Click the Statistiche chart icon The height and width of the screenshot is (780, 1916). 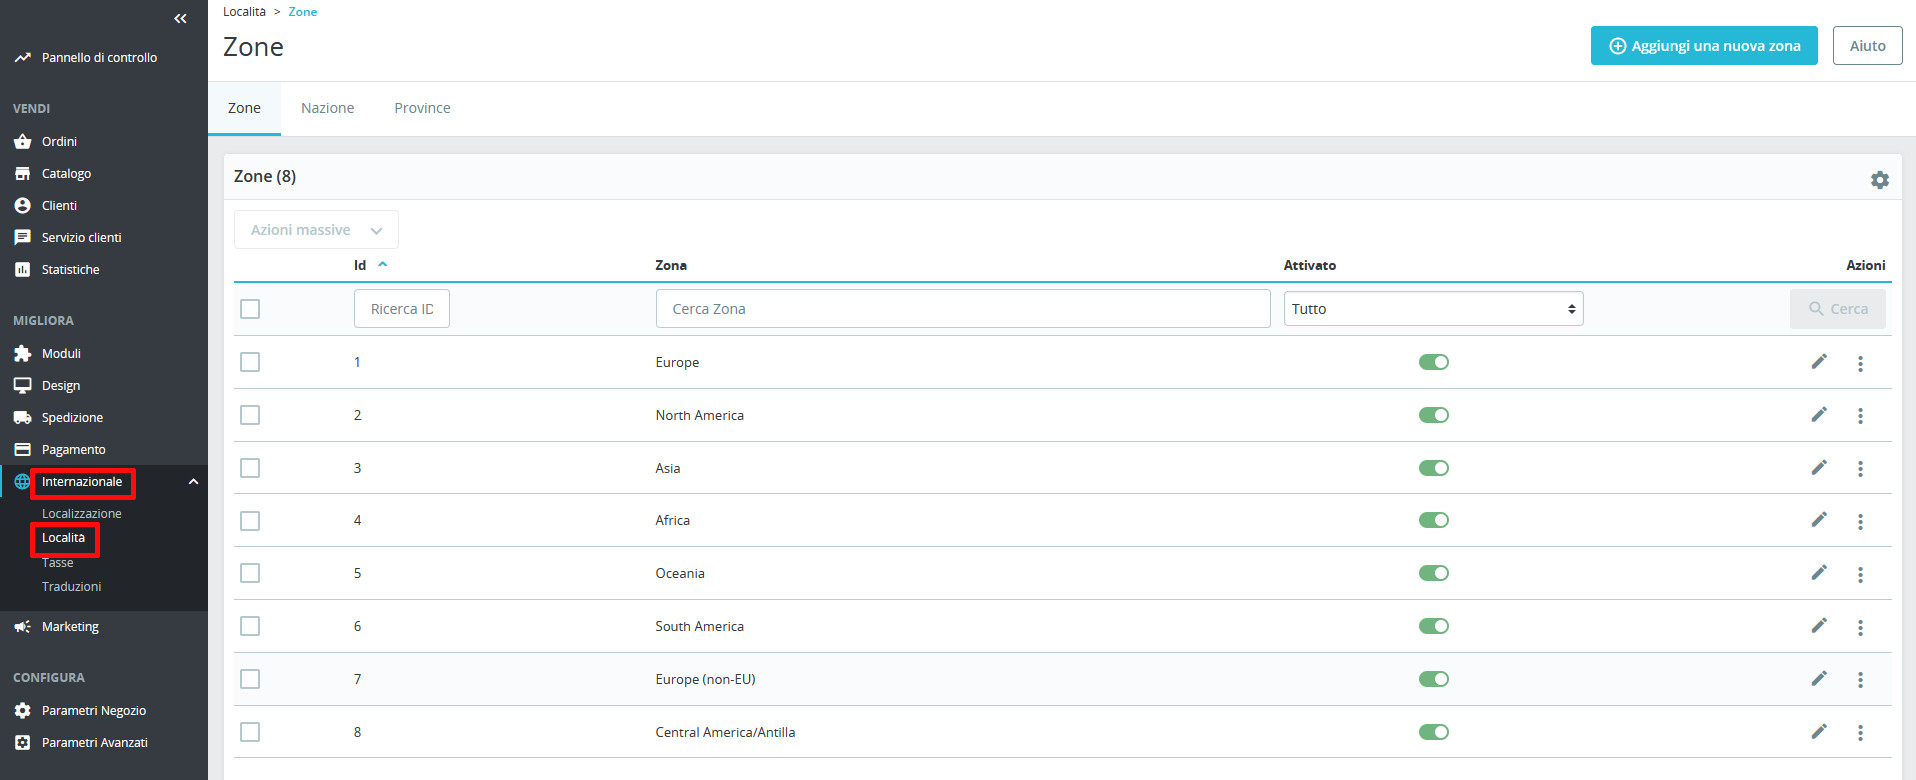tap(22, 270)
